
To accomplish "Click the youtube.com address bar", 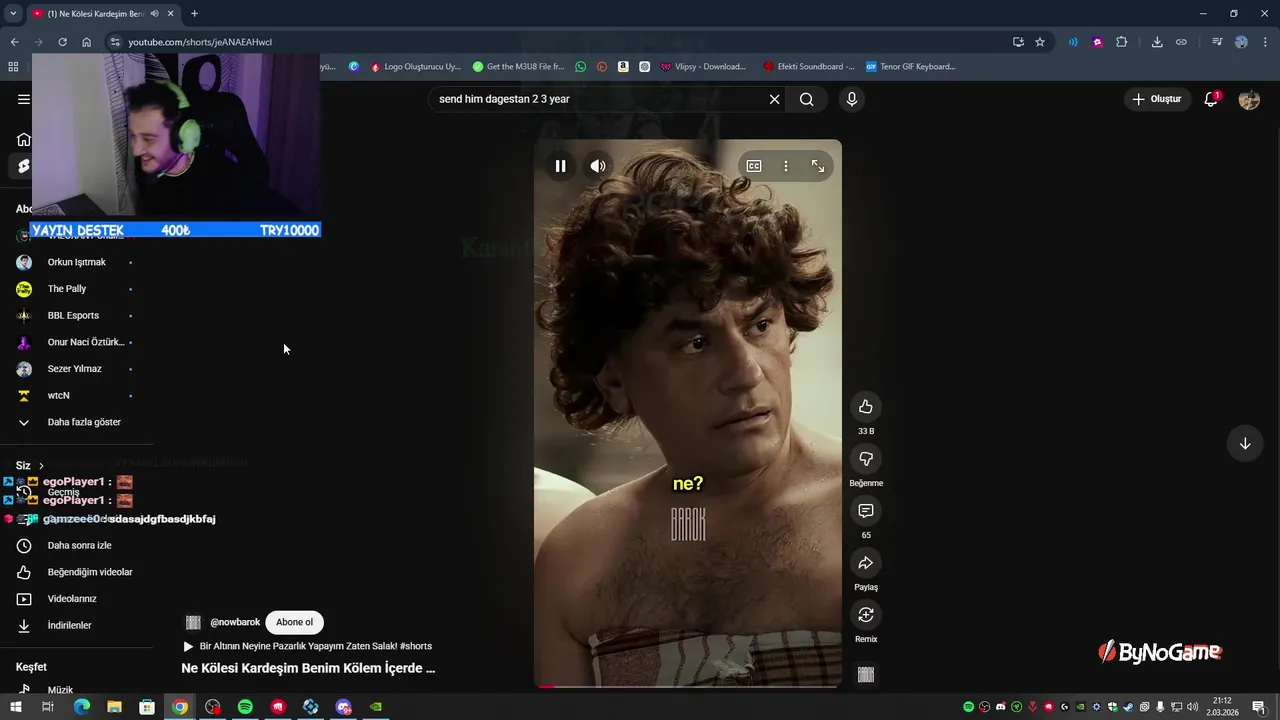I will 560,42.
